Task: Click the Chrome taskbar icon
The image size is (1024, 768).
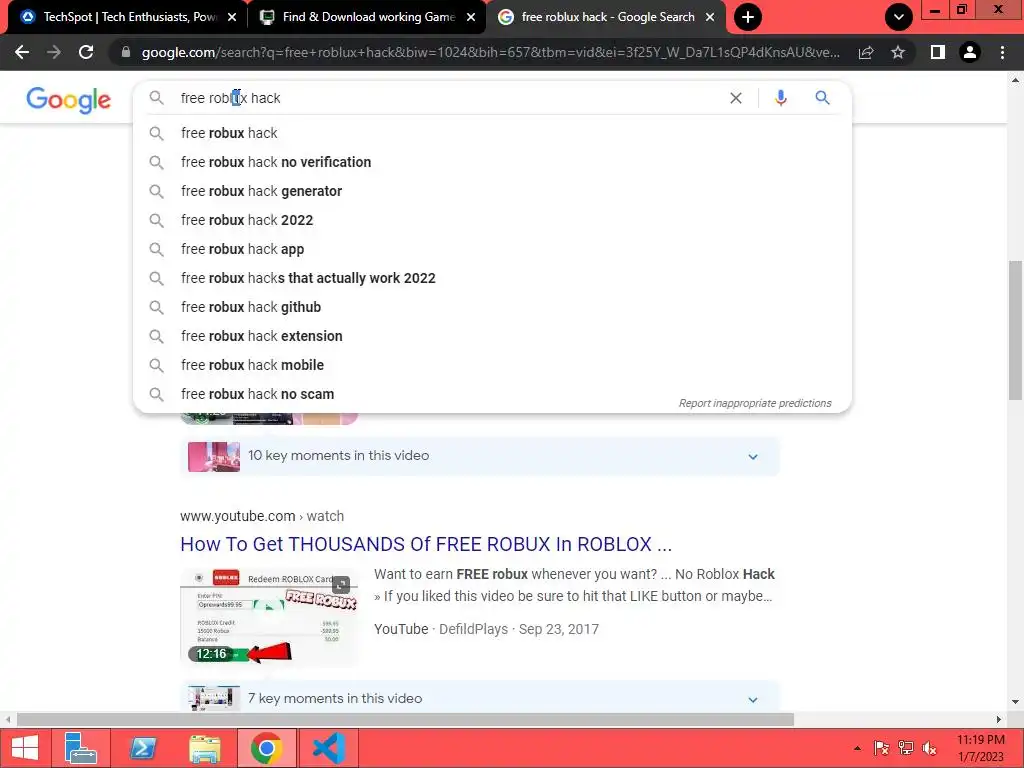Action: click(x=266, y=748)
